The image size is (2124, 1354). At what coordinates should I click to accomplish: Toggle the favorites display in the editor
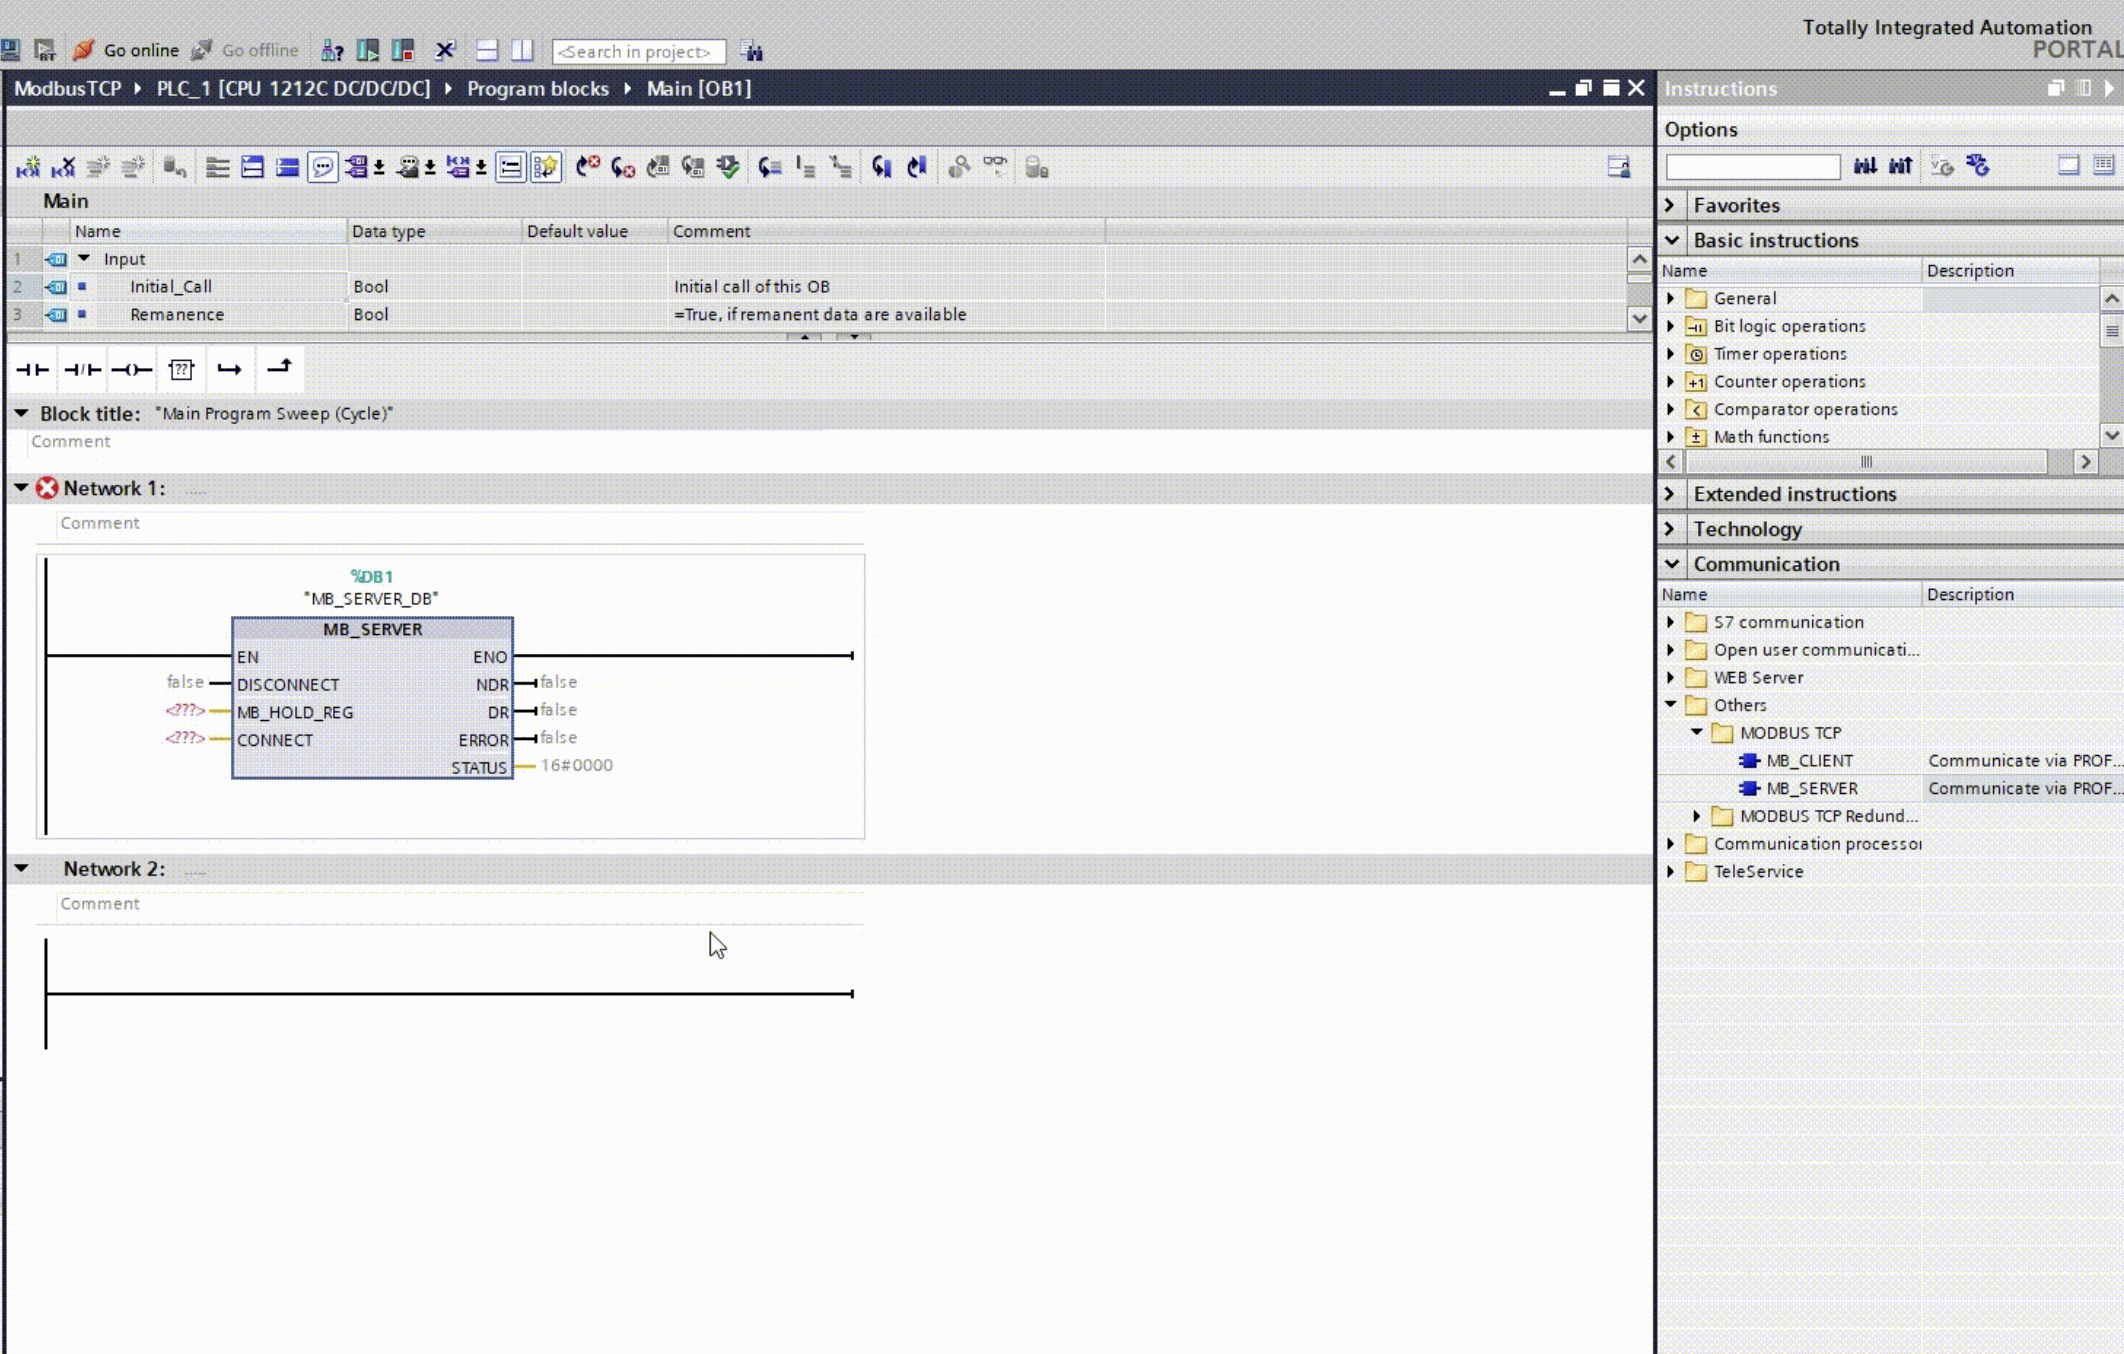pos(547,167)
